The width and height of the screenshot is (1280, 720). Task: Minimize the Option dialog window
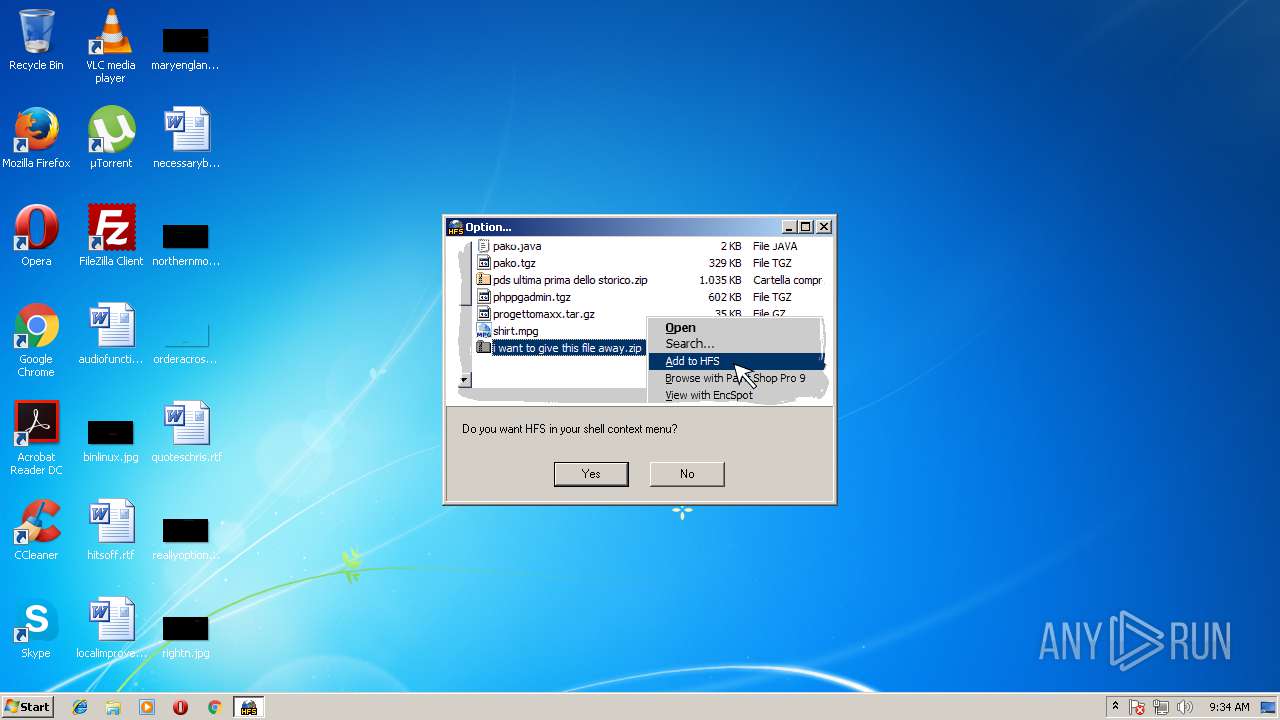[789, 227]
